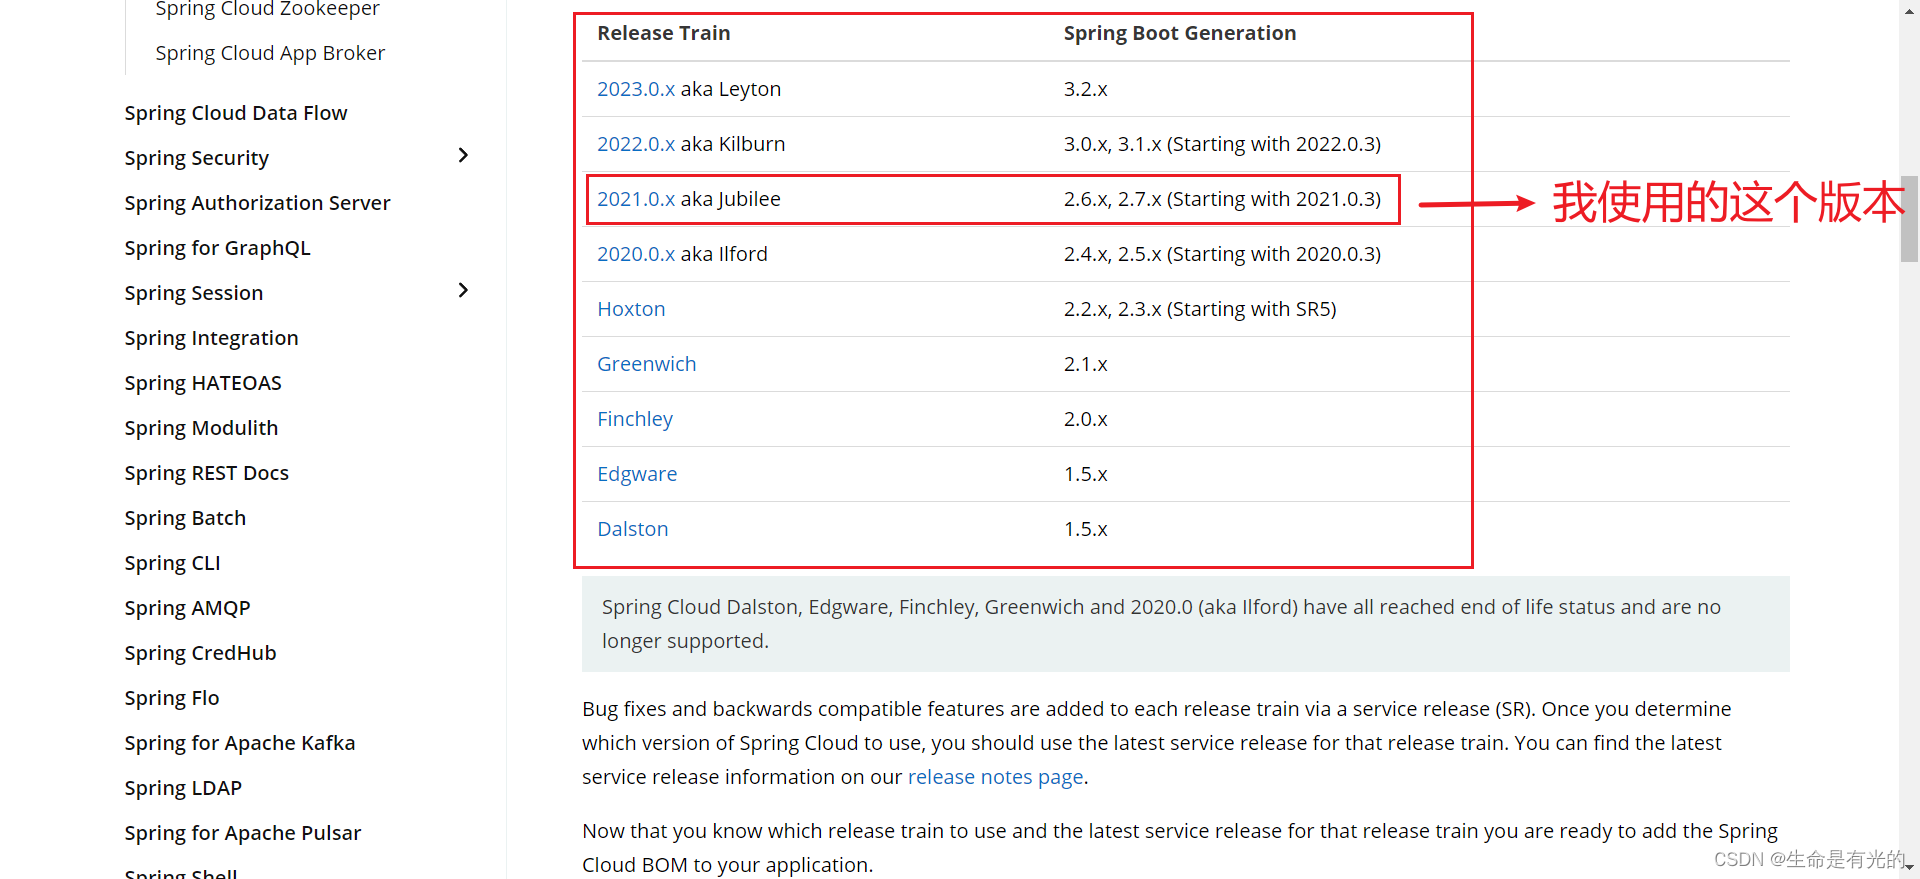
Task: Open the Greenwich release train link
Action: point(647,364)
